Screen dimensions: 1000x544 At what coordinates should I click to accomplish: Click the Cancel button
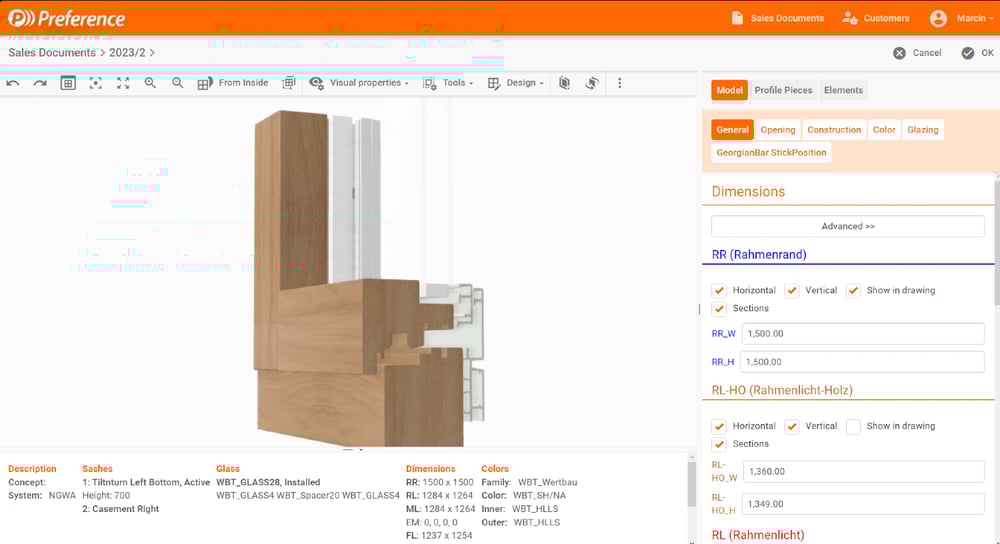pyautogui.click(x=917, y=53)
